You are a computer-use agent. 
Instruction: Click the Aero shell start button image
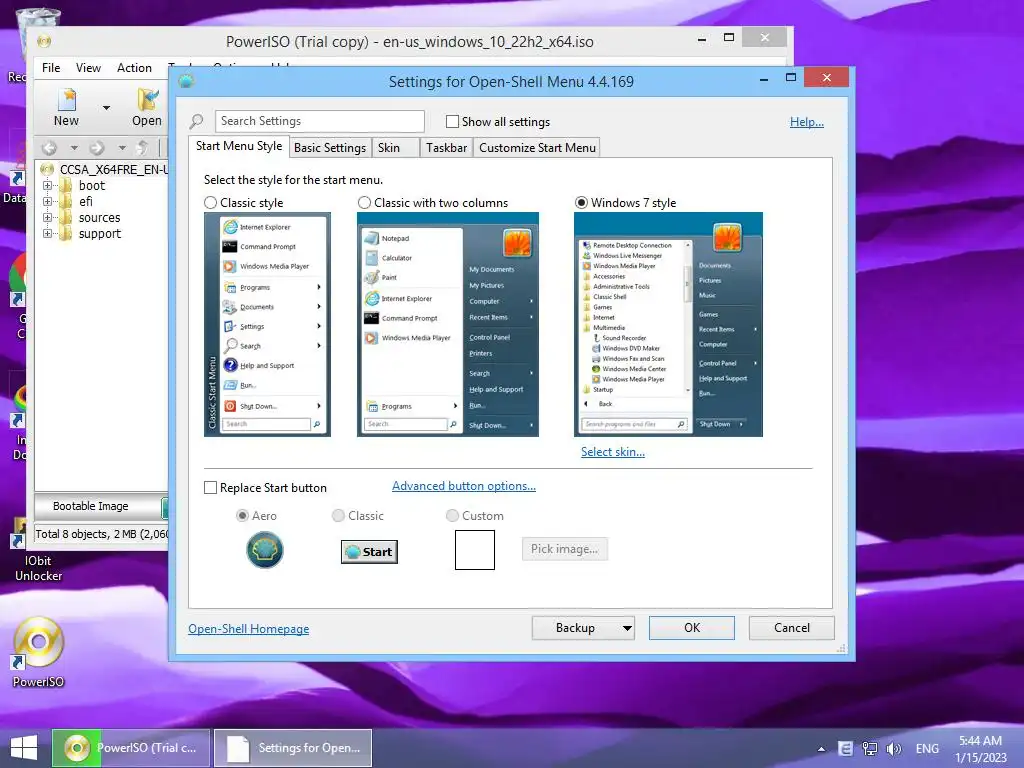point(264,550)
